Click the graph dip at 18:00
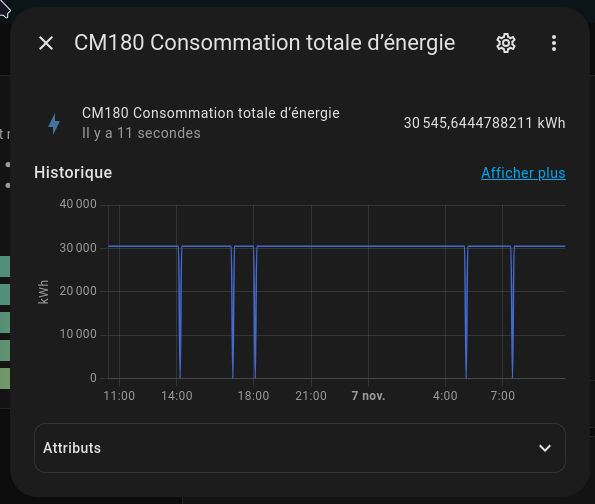The width and height of the screenshot is (595, 504). (255, 312)
